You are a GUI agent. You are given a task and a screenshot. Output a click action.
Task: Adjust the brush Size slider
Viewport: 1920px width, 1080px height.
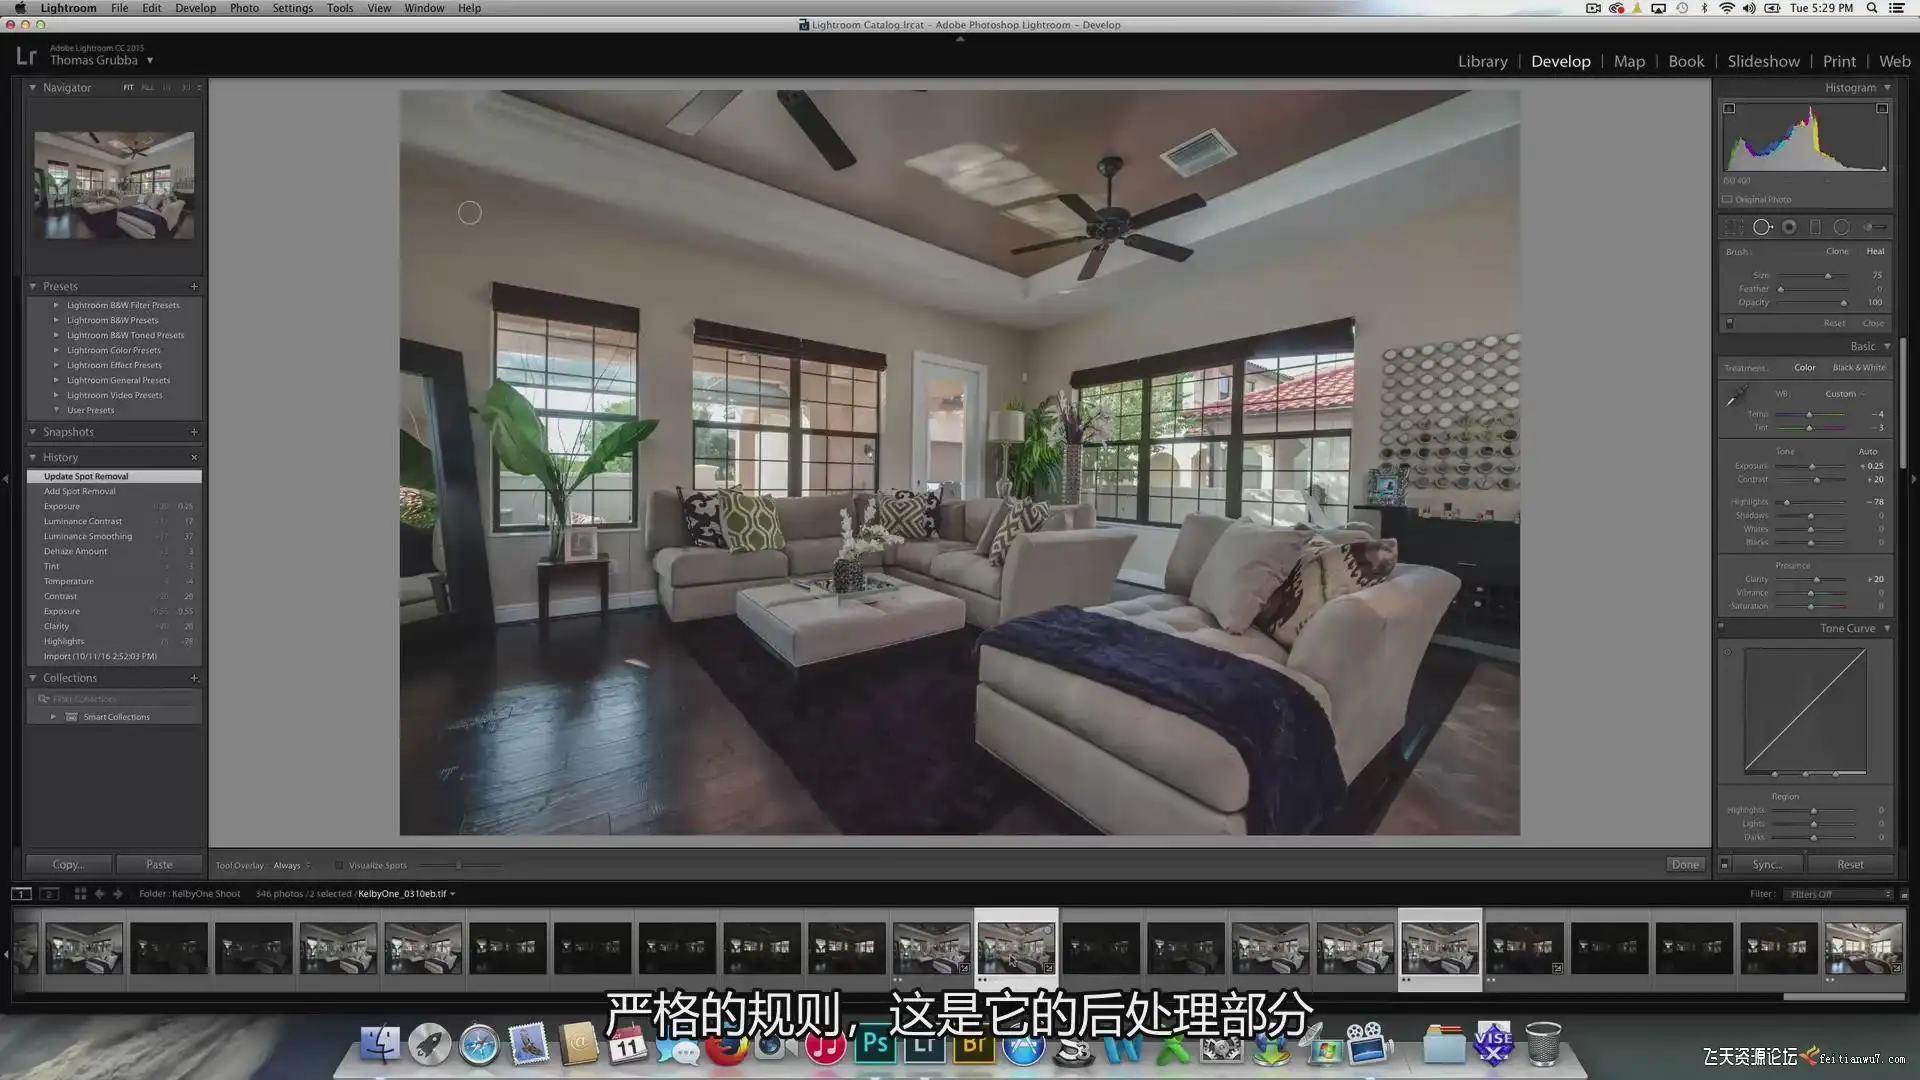point(1827,275)
